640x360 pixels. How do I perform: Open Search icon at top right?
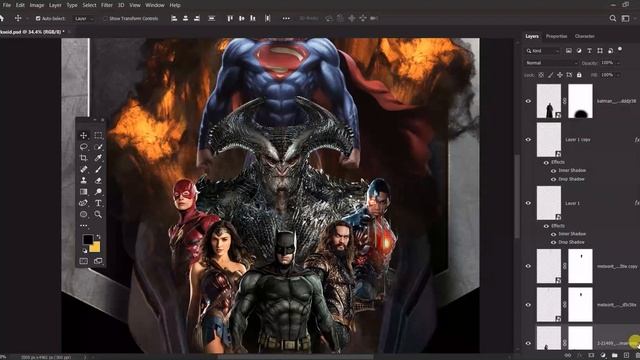[x=613, y=18]
